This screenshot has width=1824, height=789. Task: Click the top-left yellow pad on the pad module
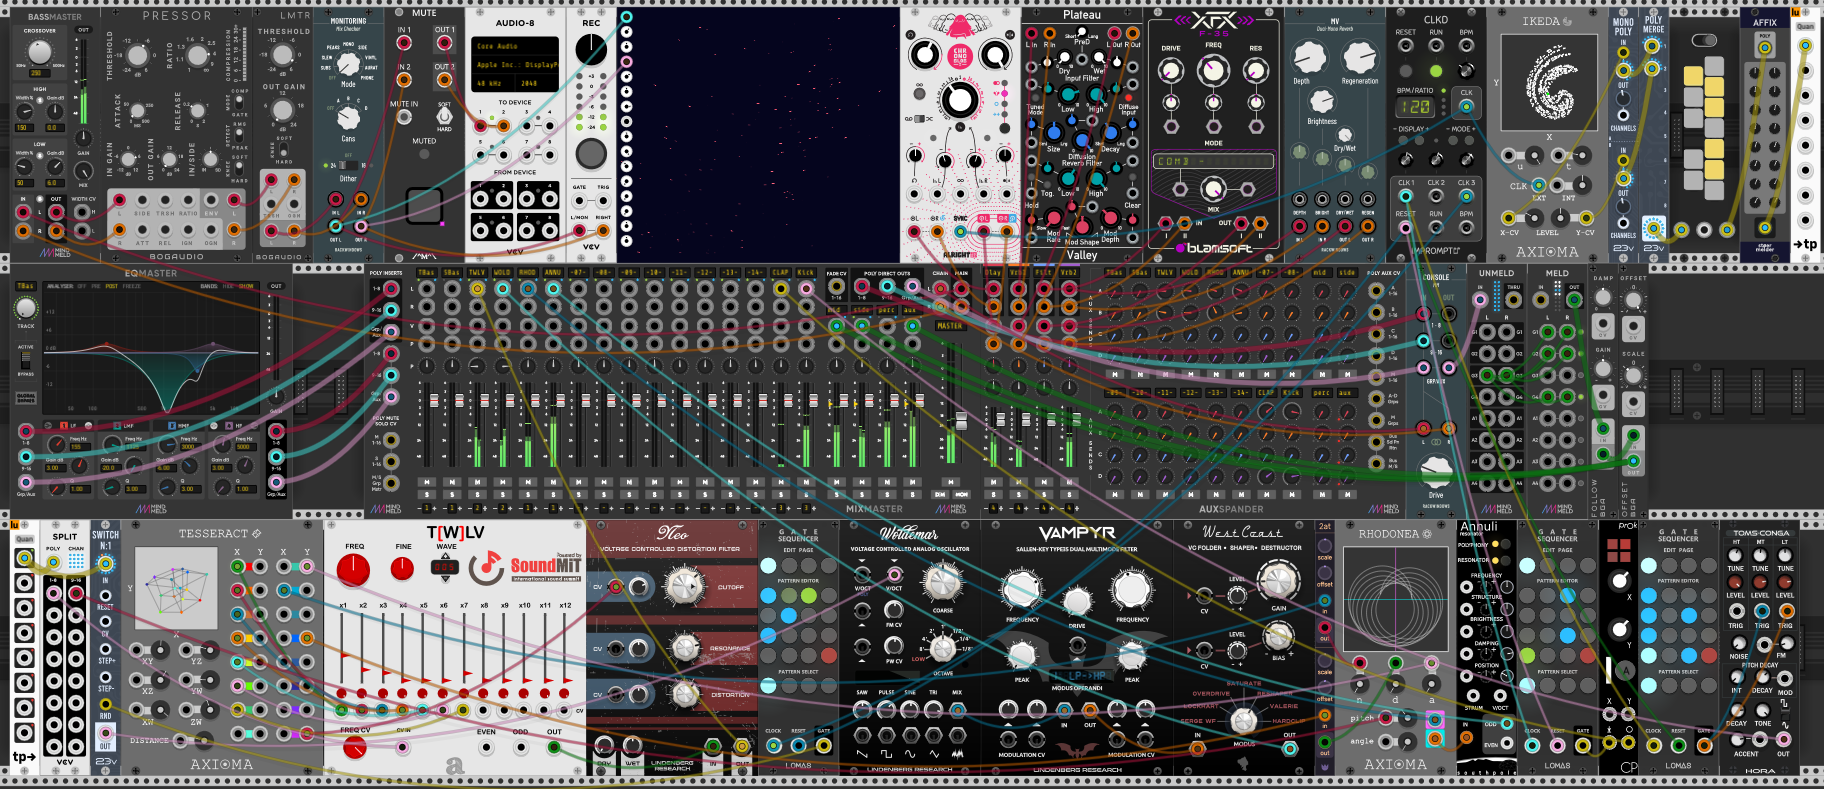pyautogui.click(x=1693, y=77)
